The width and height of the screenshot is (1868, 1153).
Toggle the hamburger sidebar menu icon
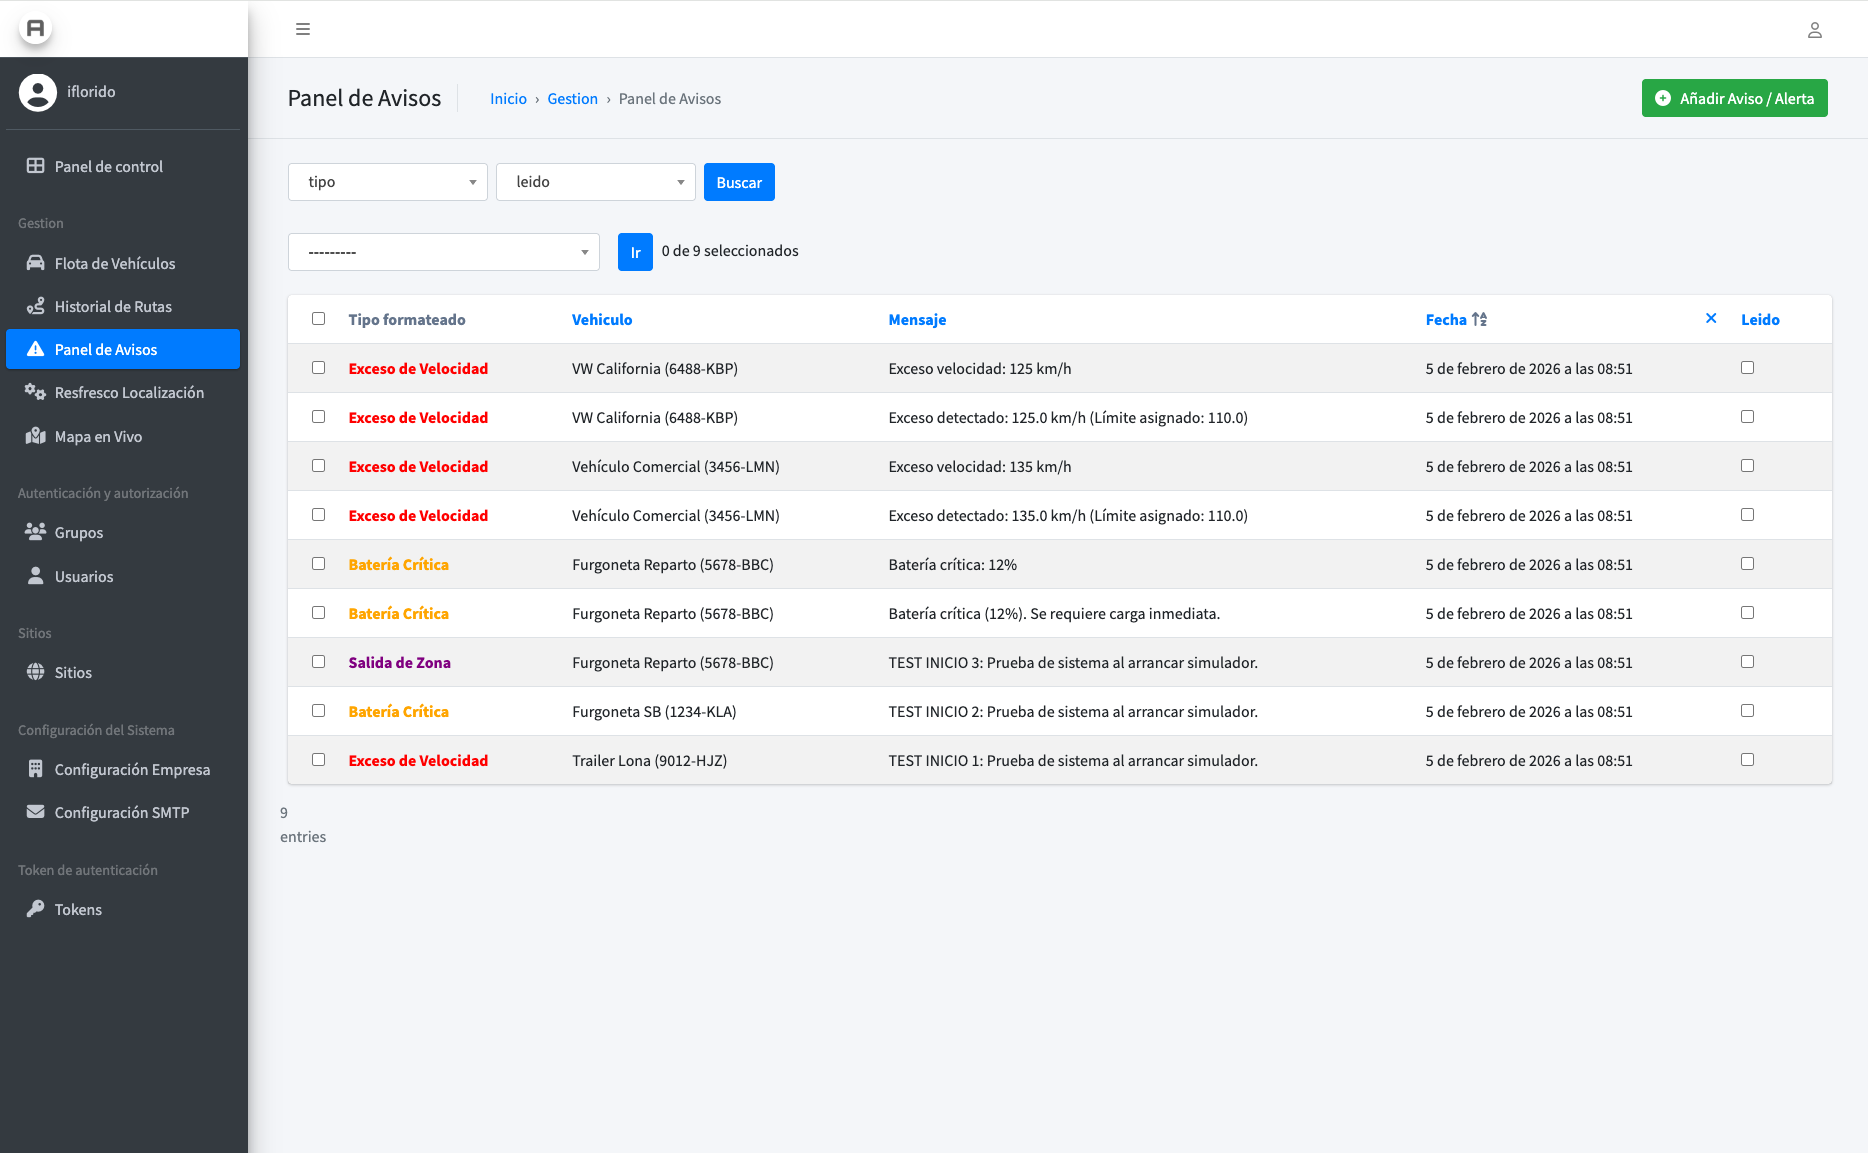(303, 29)
